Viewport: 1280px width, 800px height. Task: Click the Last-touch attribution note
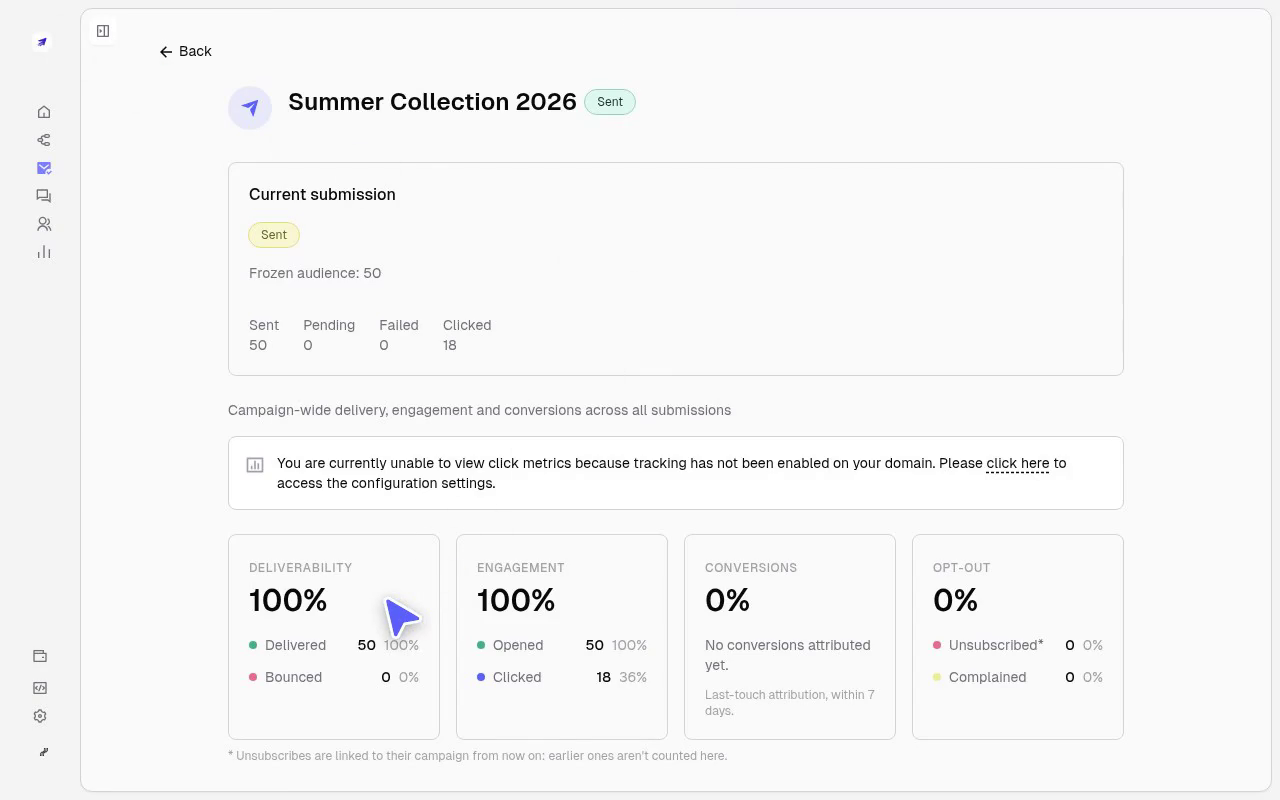(x=790, y=702)
